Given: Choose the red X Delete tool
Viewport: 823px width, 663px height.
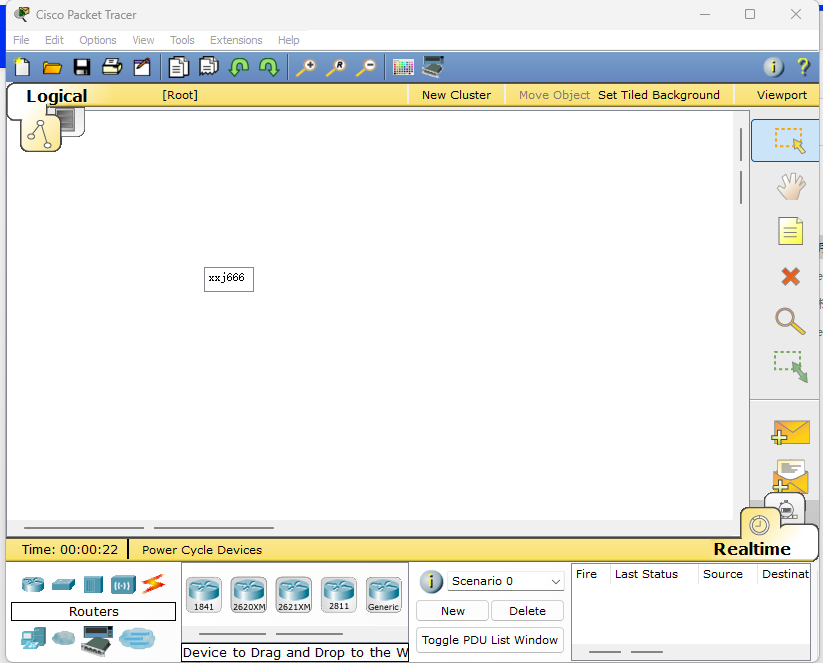Looking at the screenshot, I should pos(790,276).
